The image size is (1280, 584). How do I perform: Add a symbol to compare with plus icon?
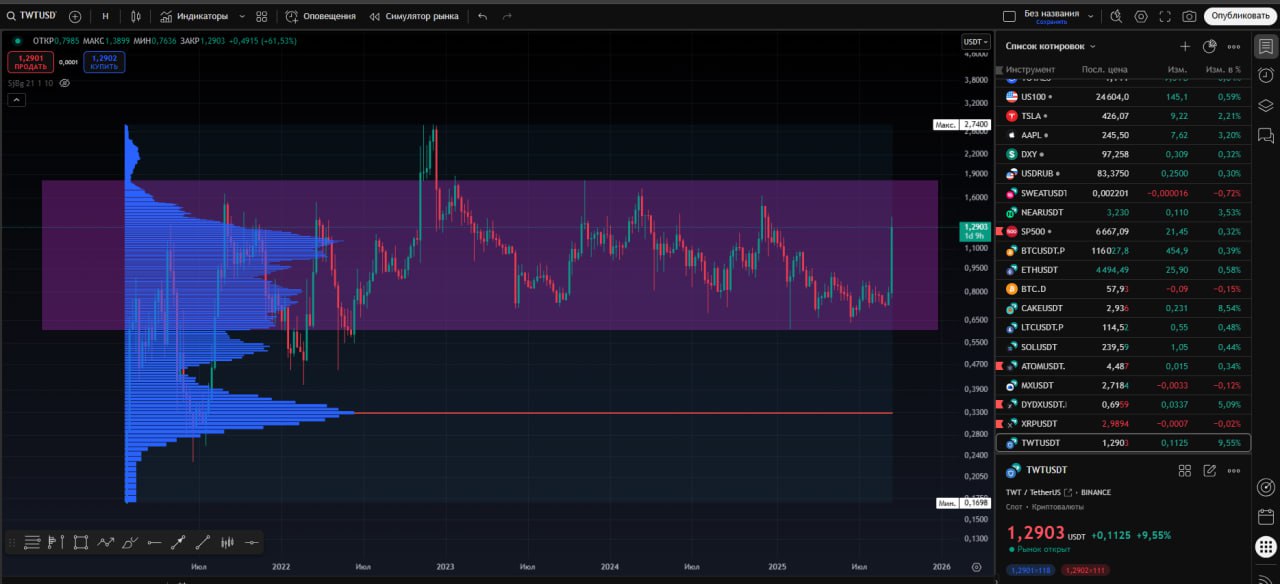coord(75,16)
